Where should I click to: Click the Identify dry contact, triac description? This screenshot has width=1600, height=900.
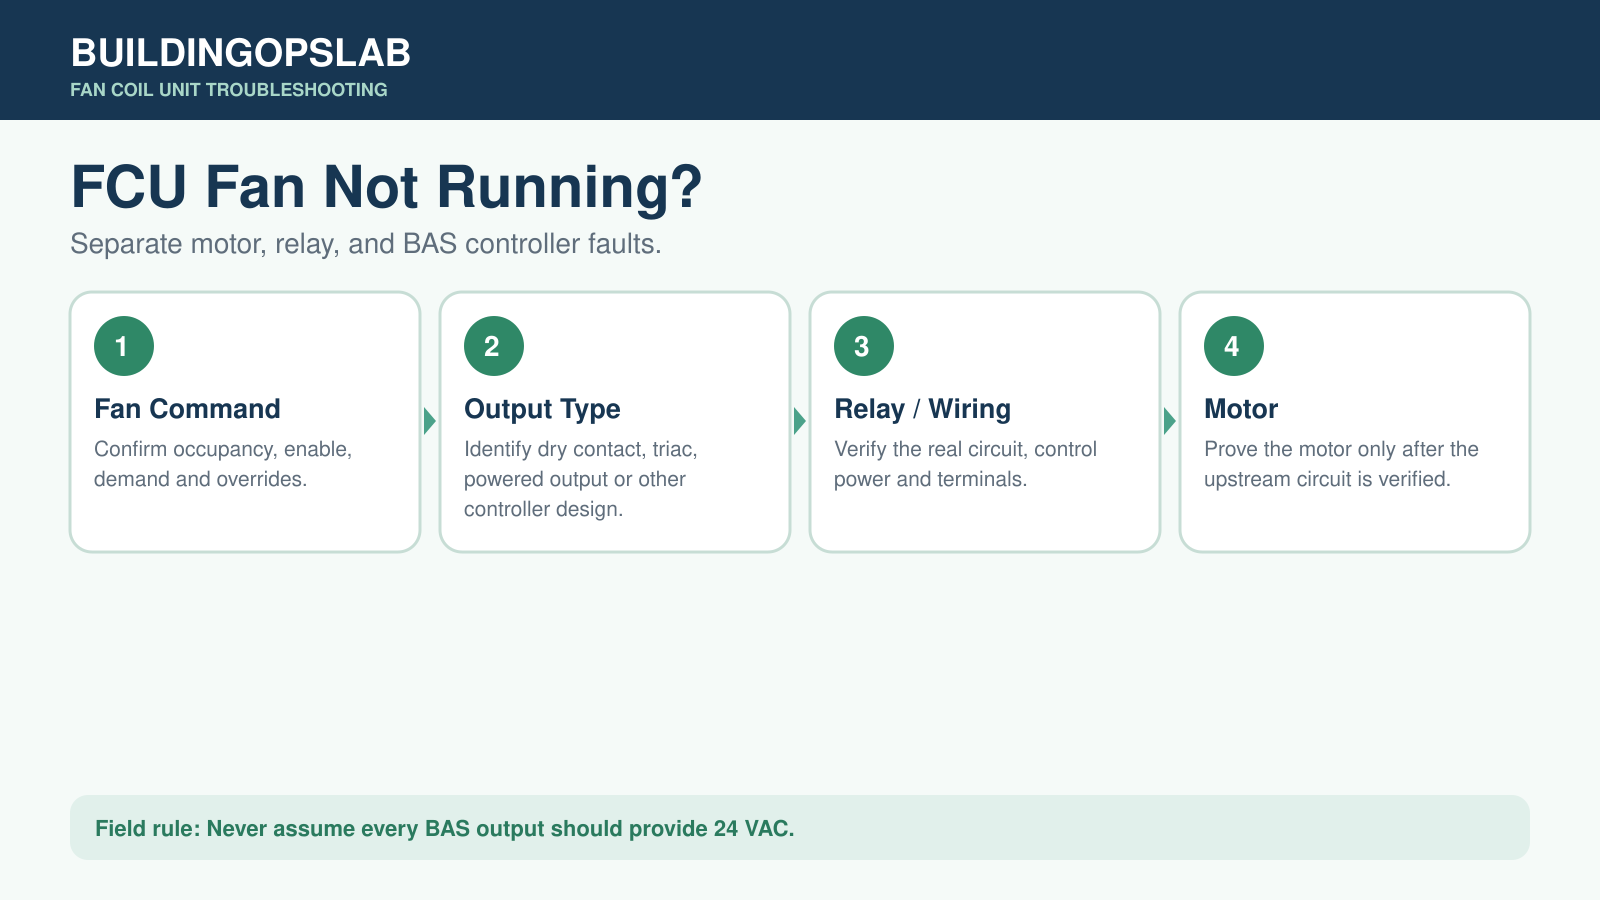pyautogui.click(x=581, y=479)
